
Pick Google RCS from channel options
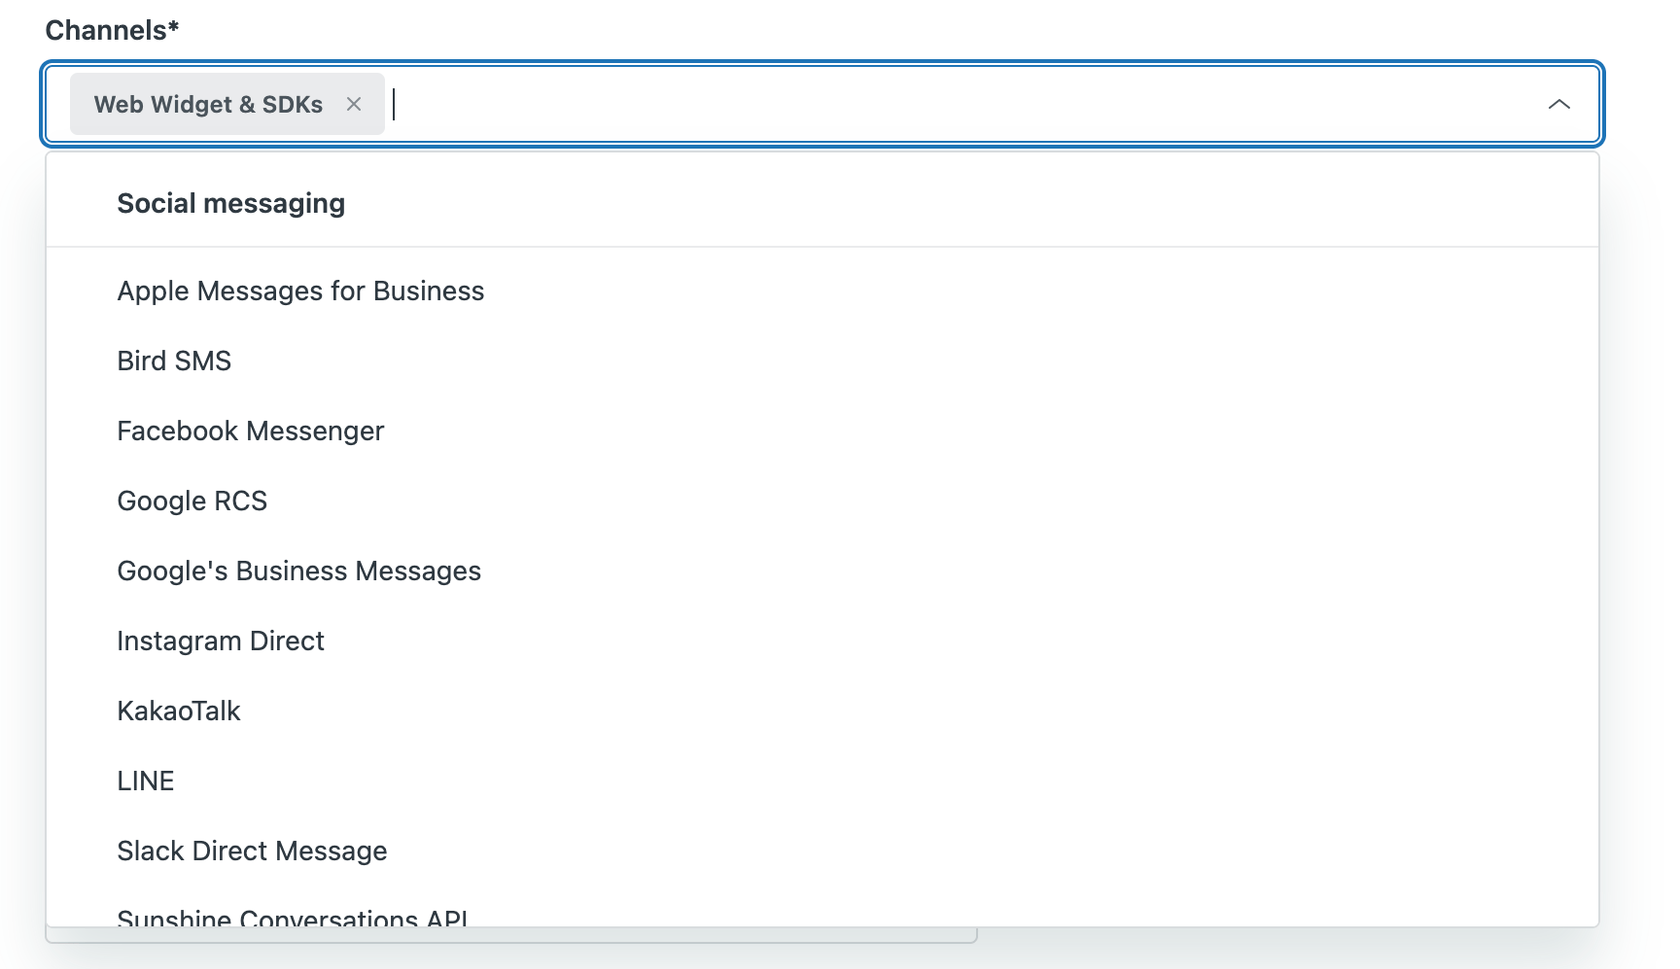pyautogui.click(x=192, y=501)
